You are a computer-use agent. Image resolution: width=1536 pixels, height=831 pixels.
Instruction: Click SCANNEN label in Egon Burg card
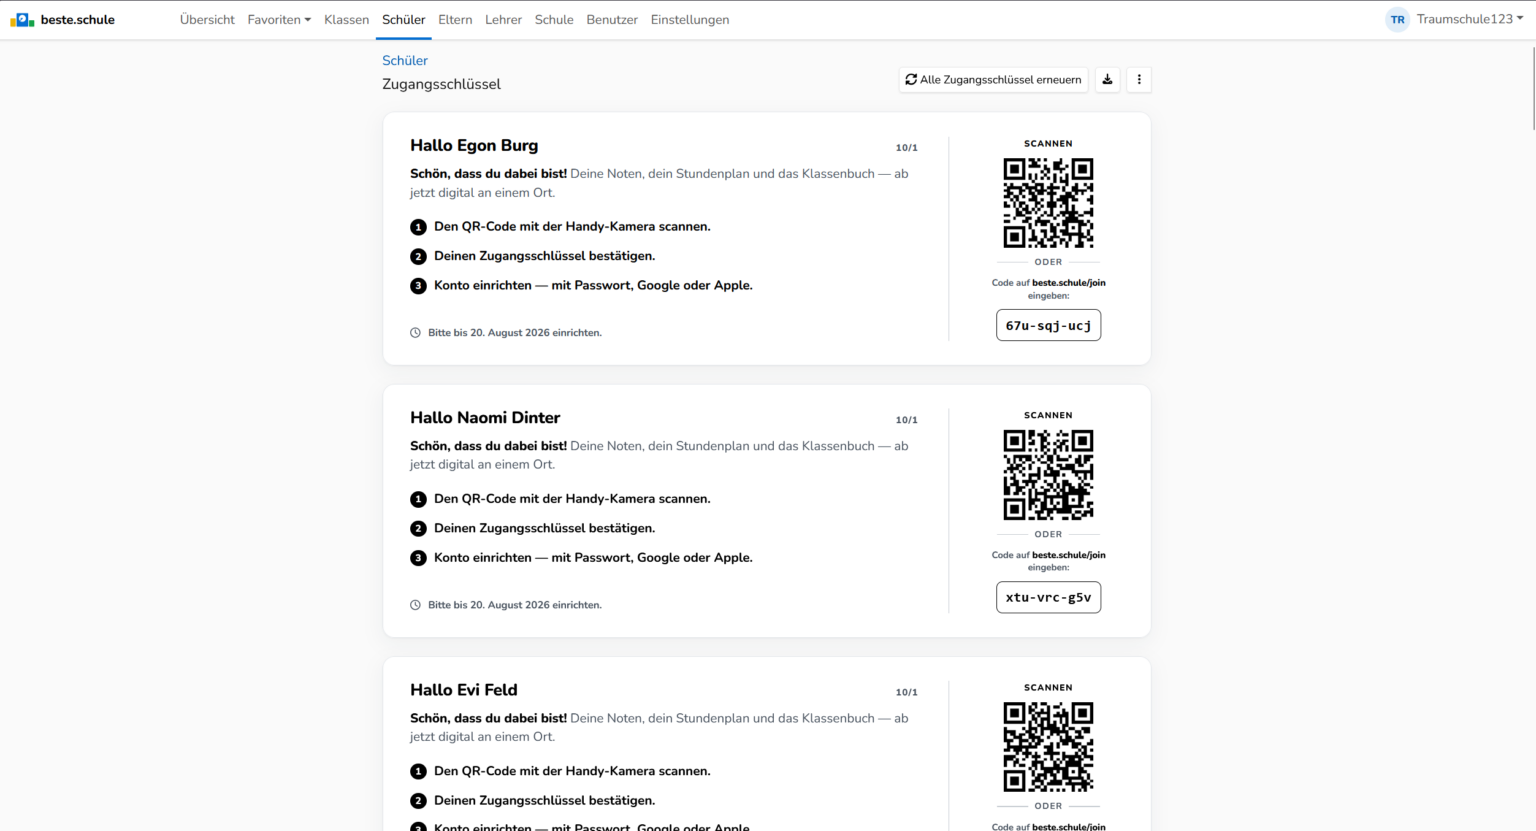pos(1048,144)
